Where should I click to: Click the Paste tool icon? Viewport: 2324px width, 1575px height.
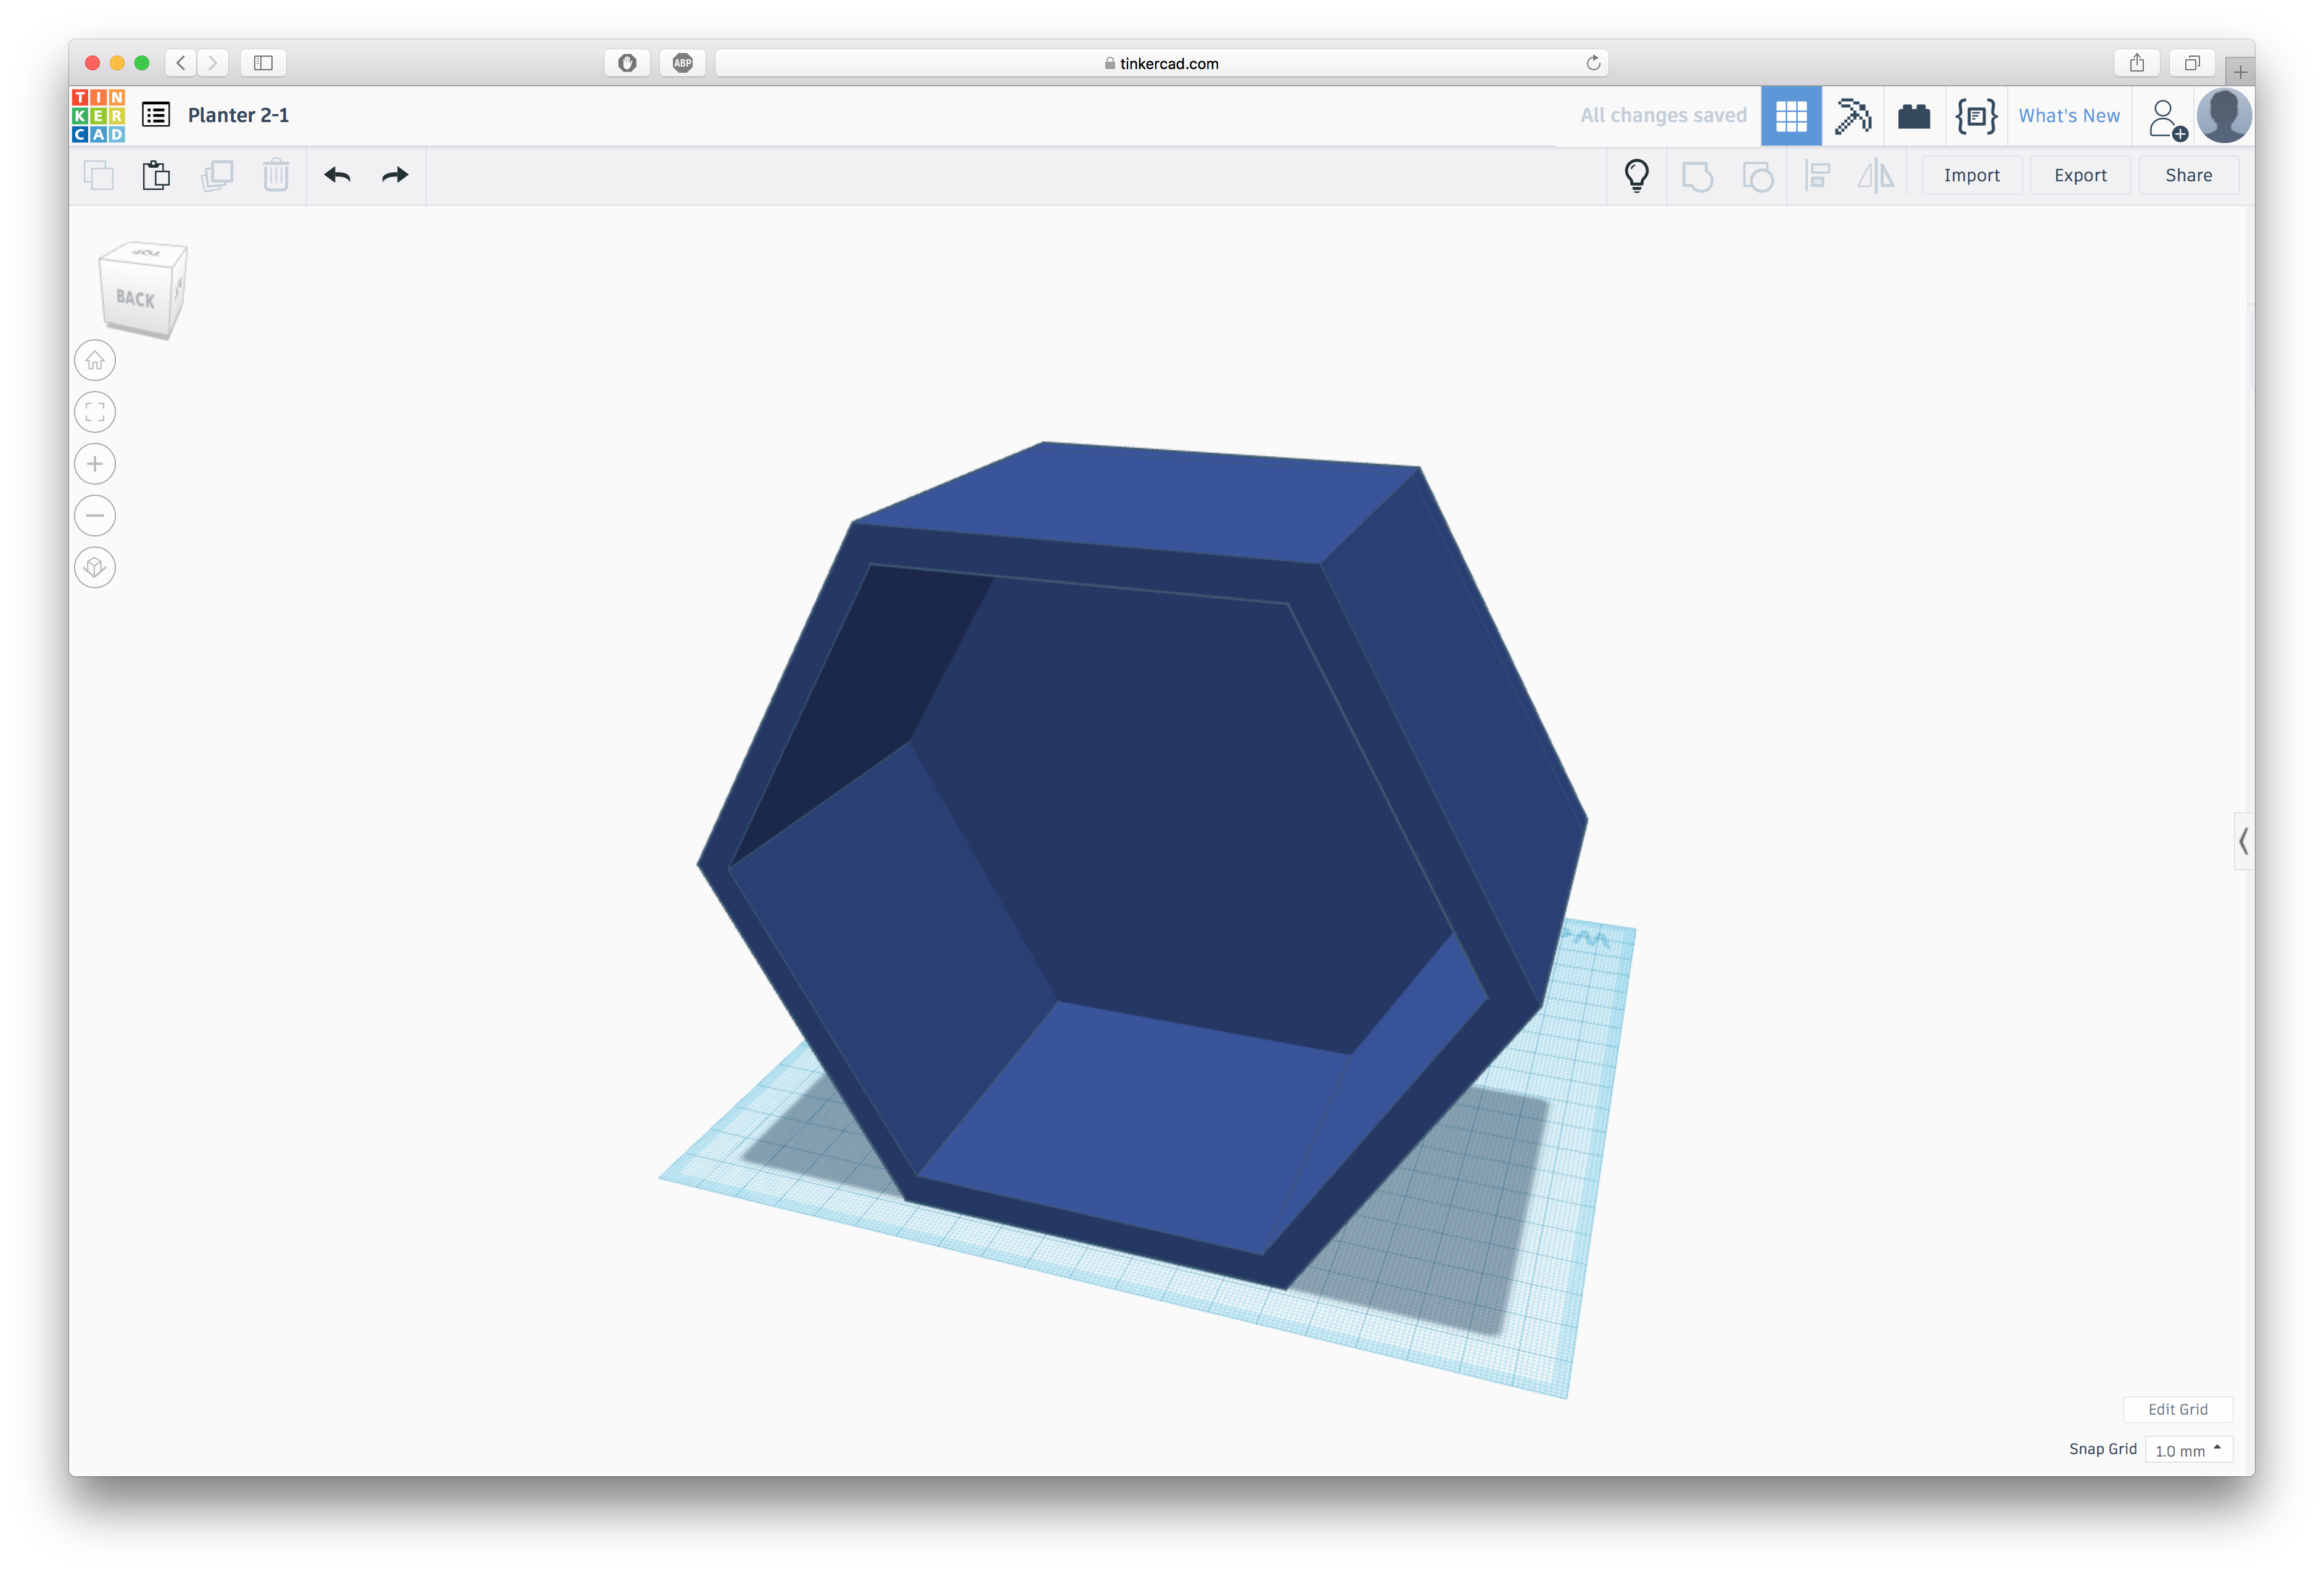[156, 175]
